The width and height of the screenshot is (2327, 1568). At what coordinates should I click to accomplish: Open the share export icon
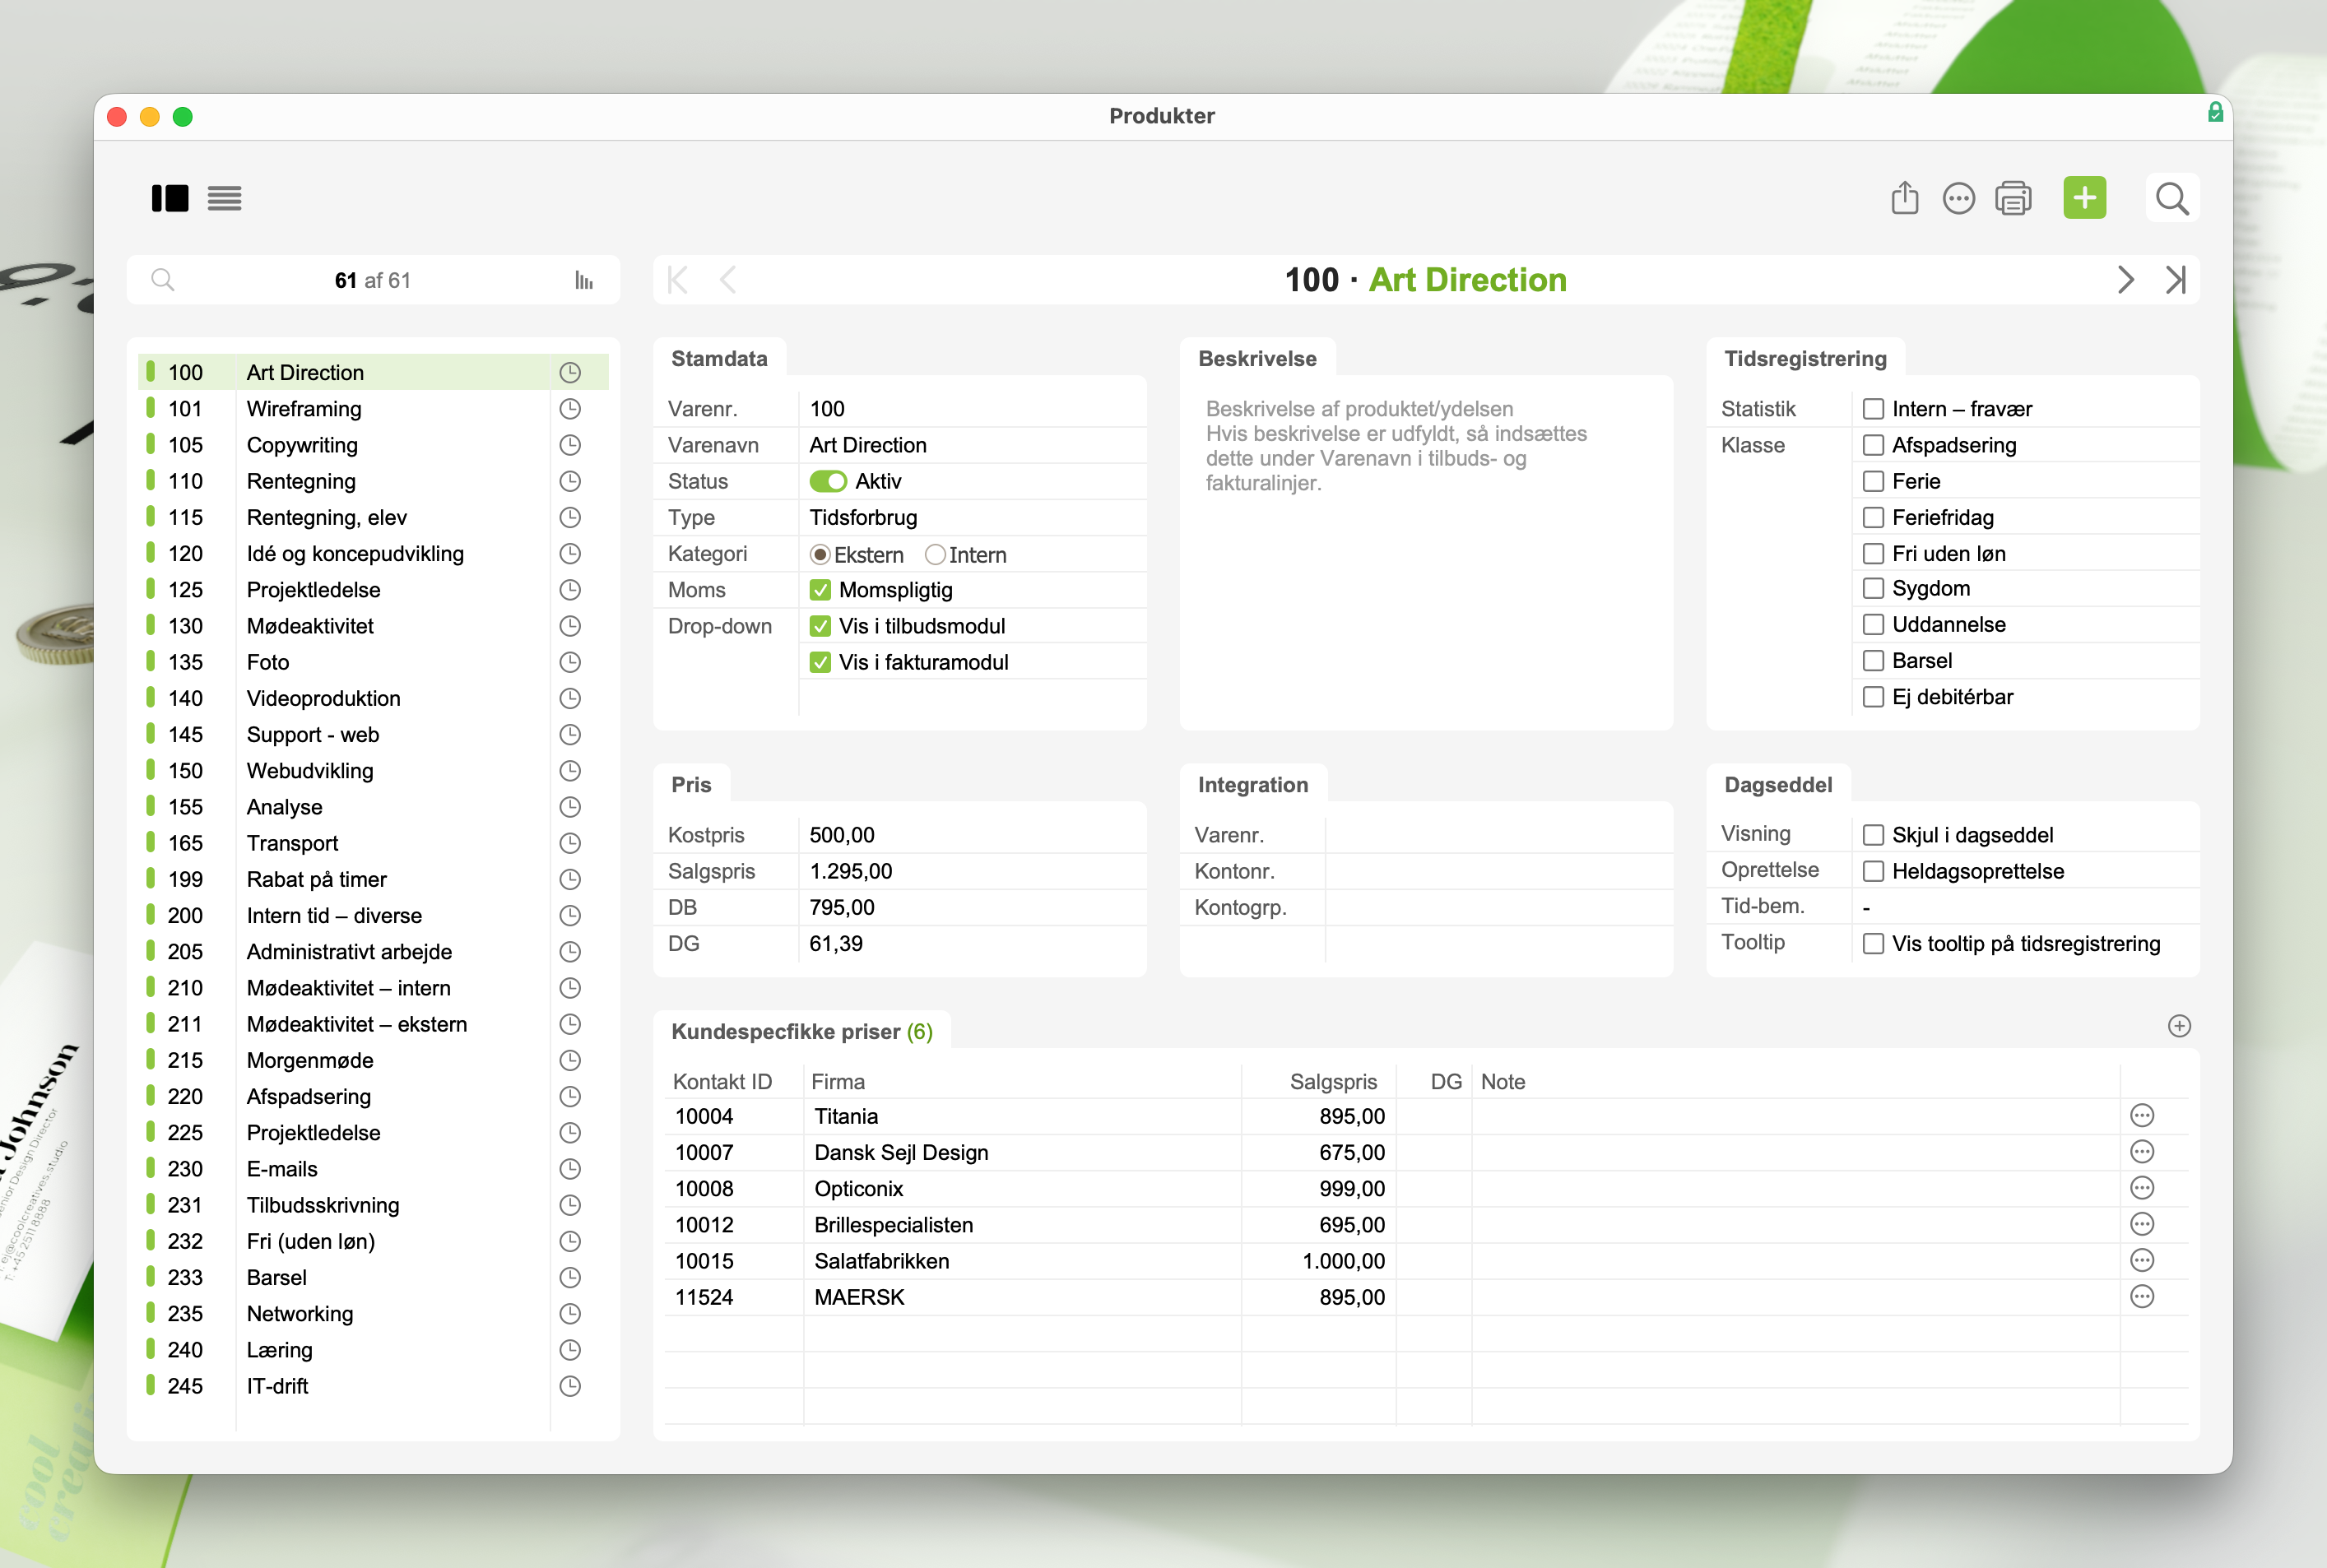[x=1904, y=198]
